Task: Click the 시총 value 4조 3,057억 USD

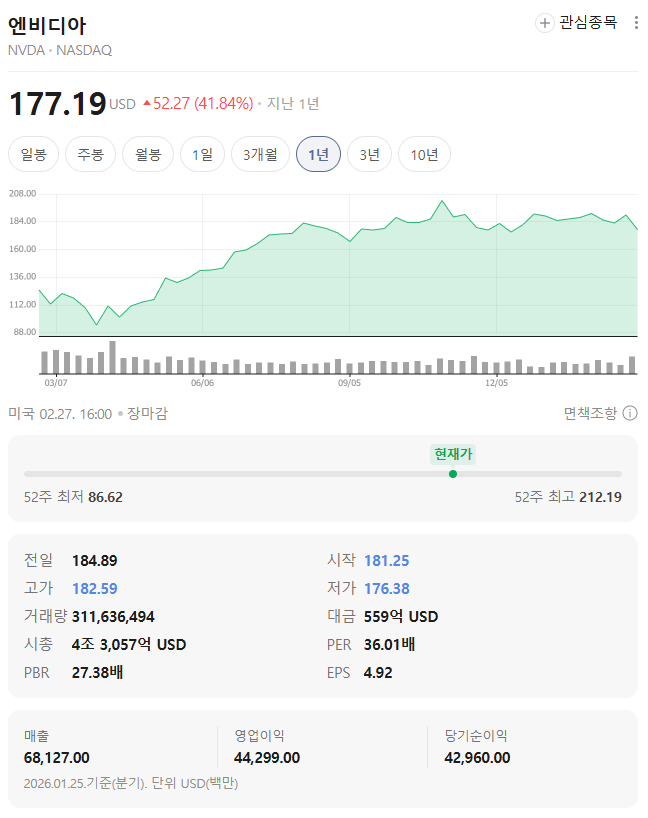Action: coord(129,645)
